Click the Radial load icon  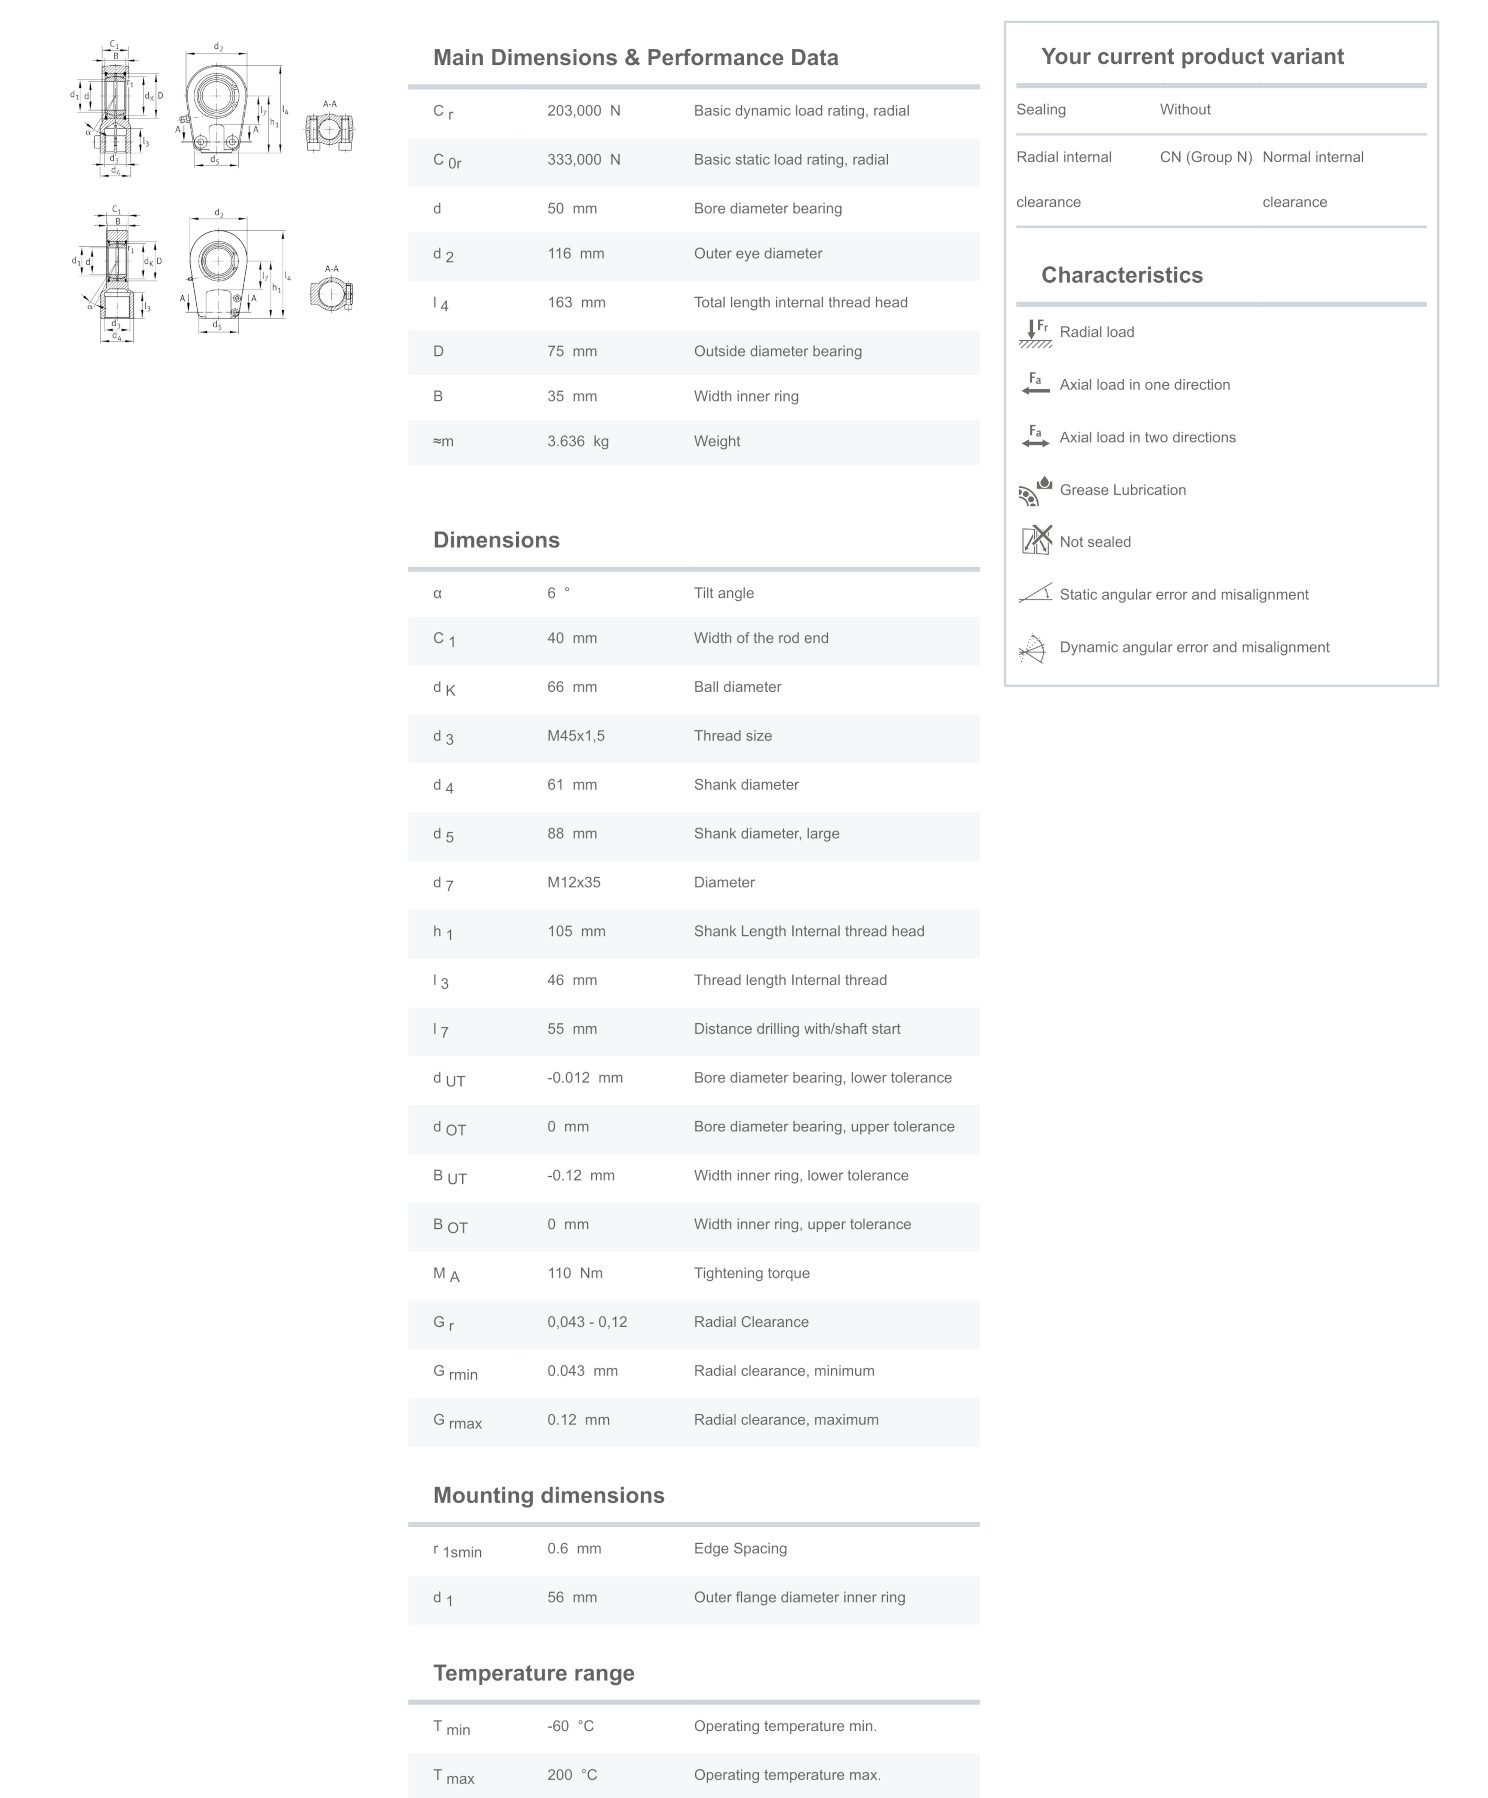[1034, 333]
